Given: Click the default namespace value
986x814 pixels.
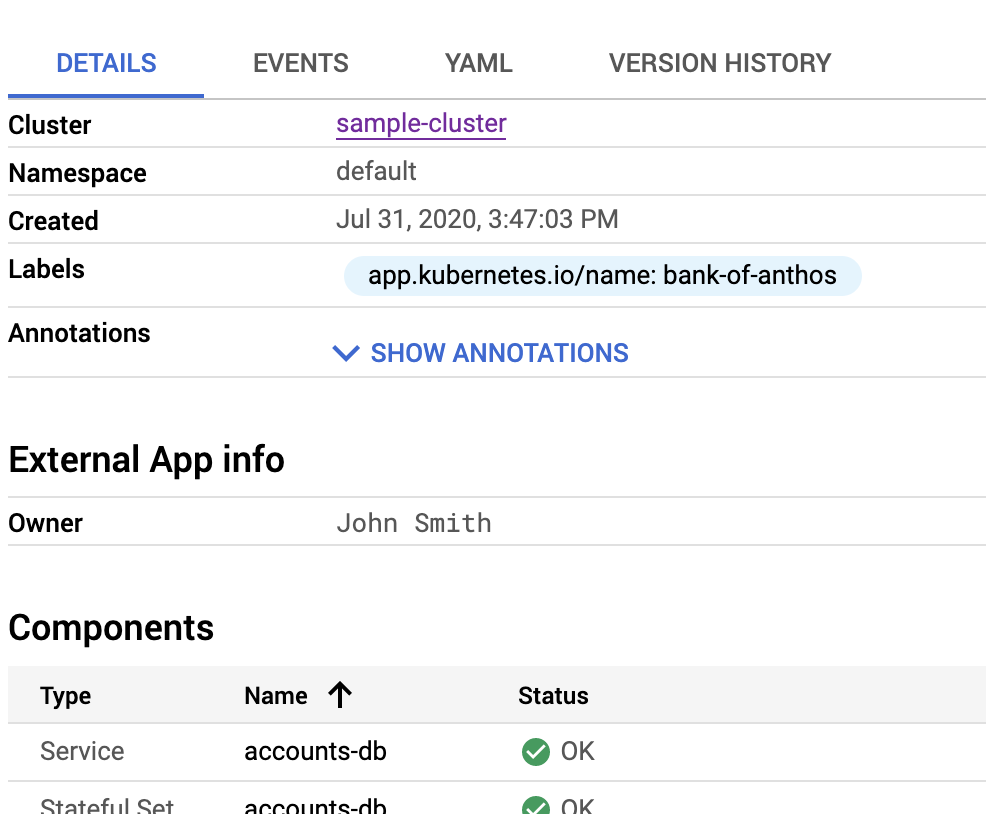Looking at the screenshot, I should [x=376, y=171].
